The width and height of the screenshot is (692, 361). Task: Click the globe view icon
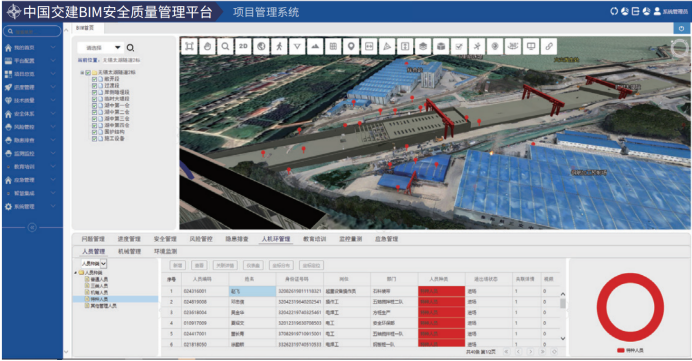coord(261,46)
